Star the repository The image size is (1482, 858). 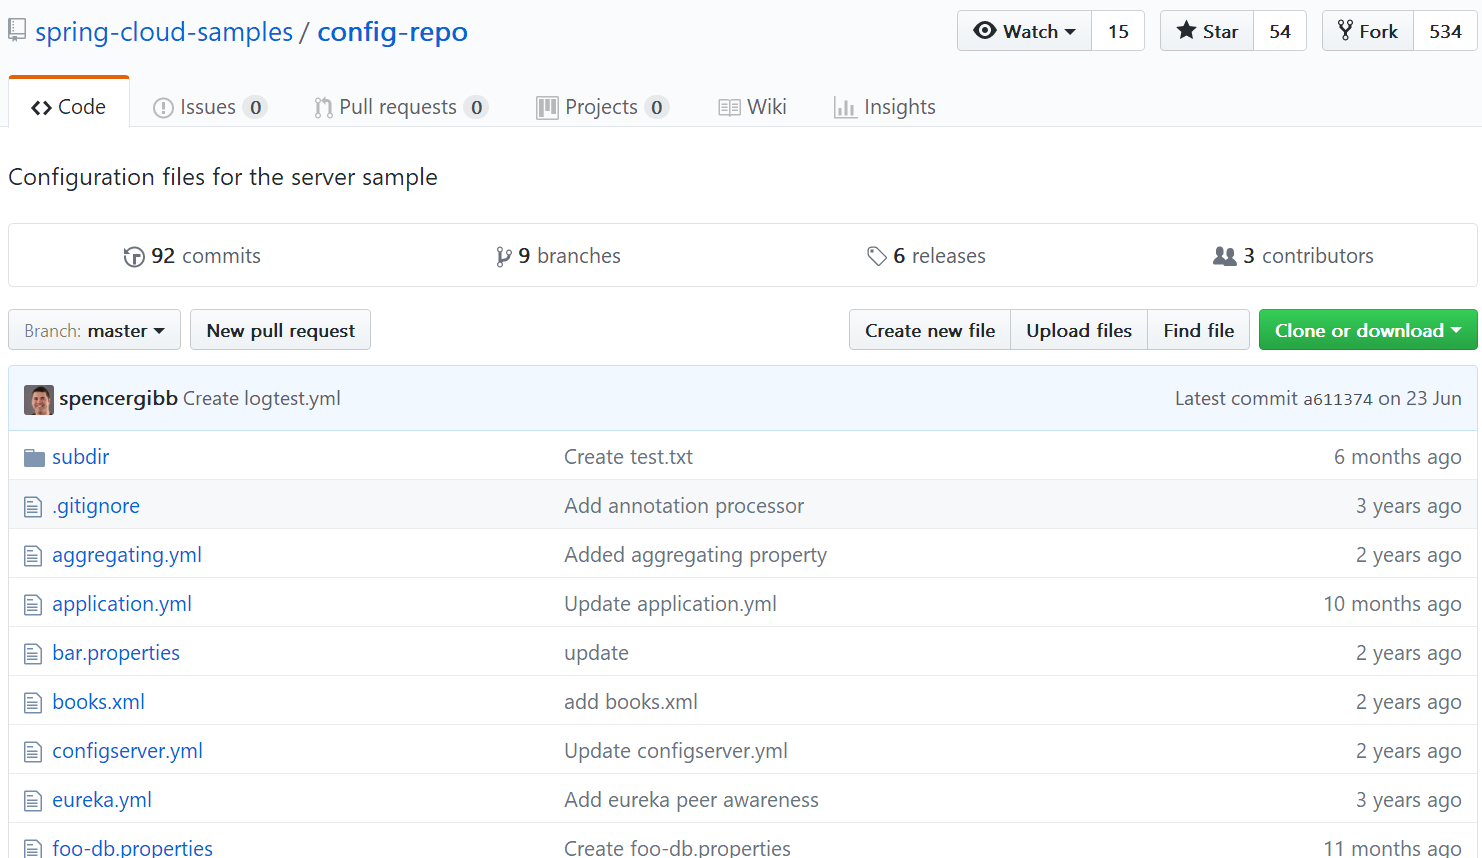click(1207, 31)
